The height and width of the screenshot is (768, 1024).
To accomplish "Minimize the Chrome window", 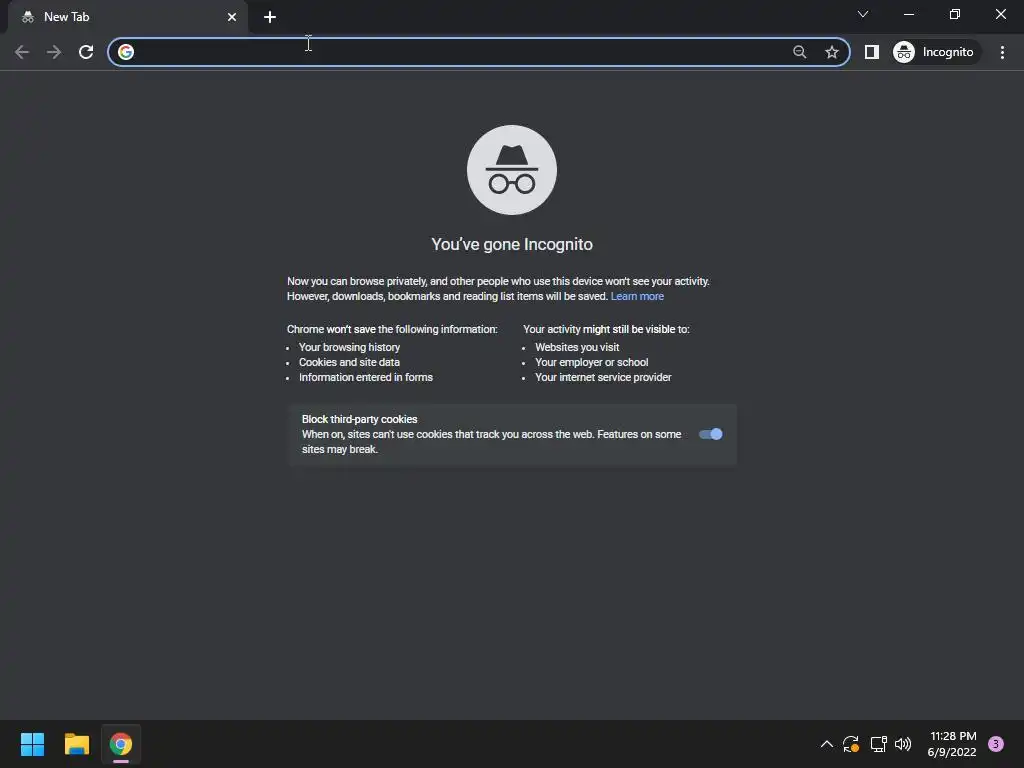I will (x=909, y=14).
